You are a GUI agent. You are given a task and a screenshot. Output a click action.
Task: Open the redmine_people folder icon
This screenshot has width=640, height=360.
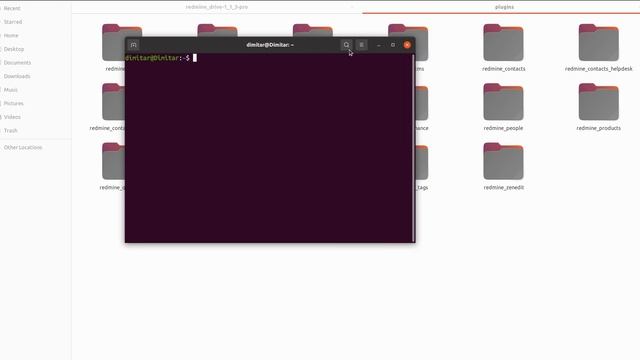503,102
